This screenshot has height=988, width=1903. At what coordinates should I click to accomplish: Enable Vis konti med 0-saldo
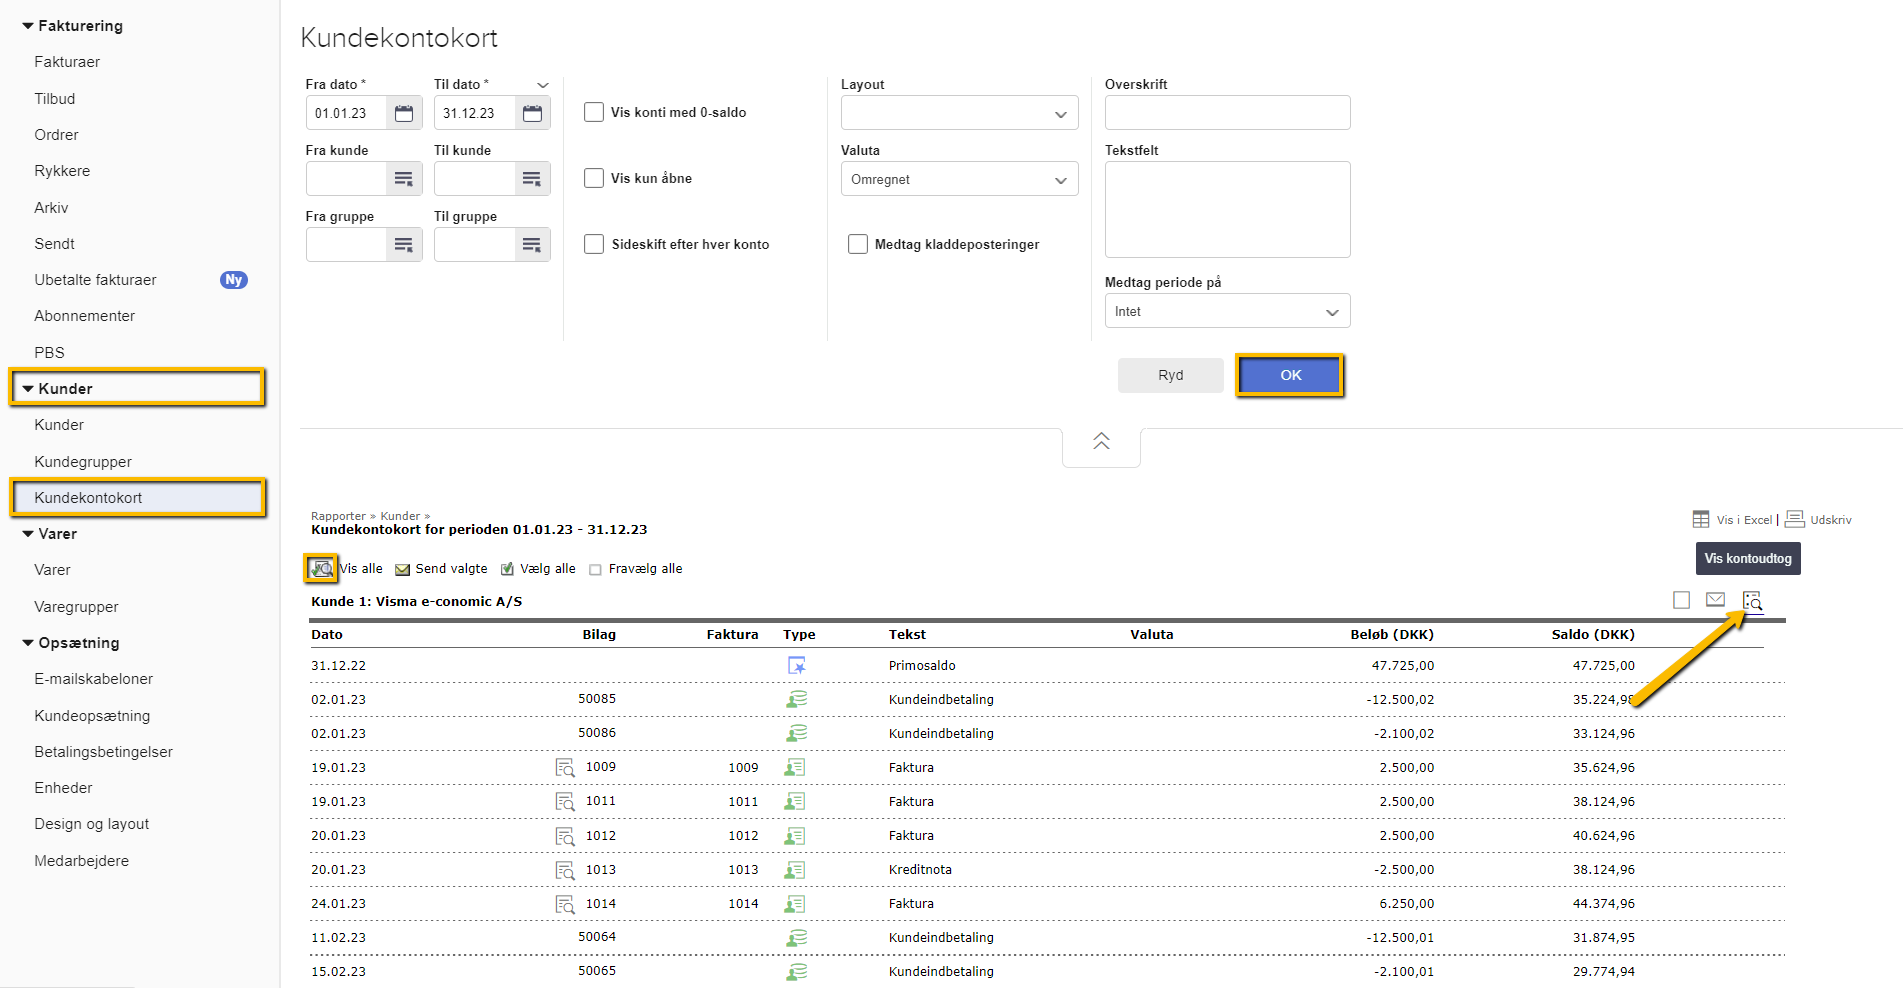pos(594,112)
